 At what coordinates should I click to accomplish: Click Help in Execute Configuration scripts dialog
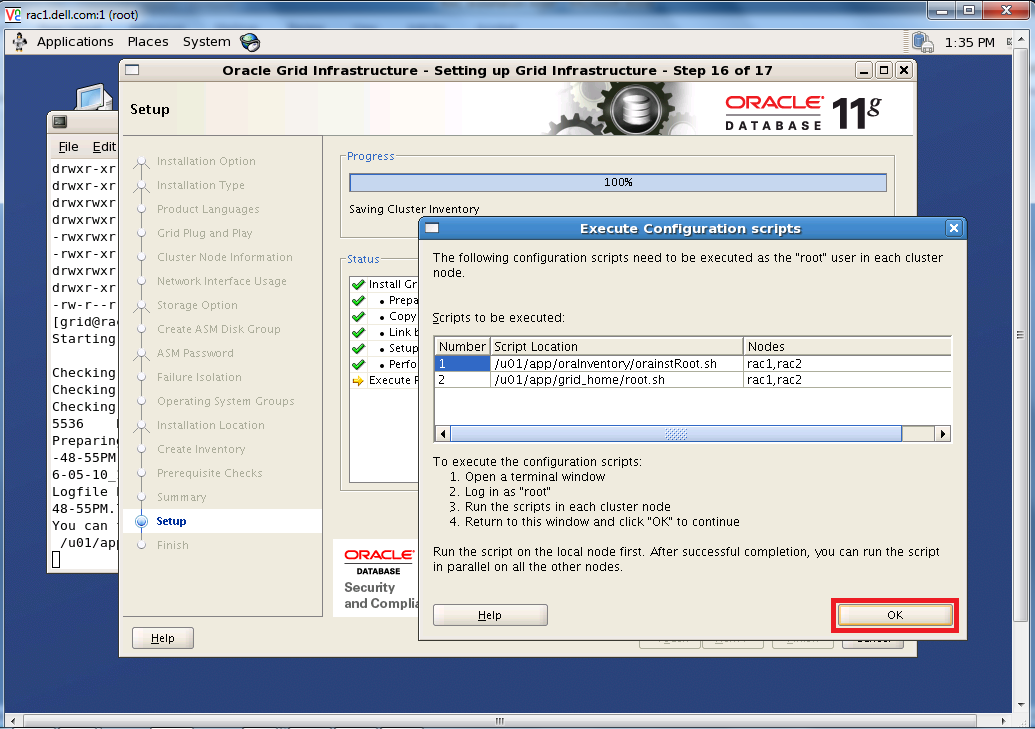pos(490,615)
